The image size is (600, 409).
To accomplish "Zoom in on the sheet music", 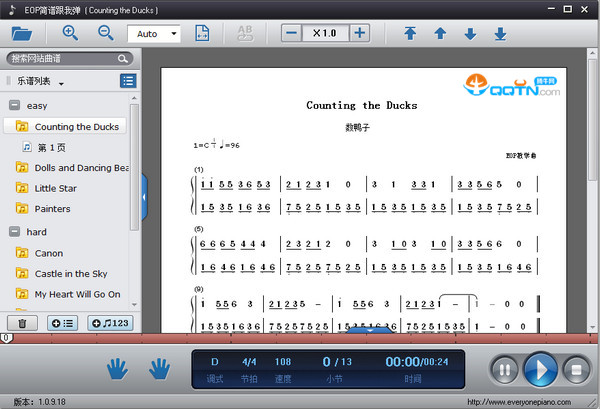I will coord(70,33).
